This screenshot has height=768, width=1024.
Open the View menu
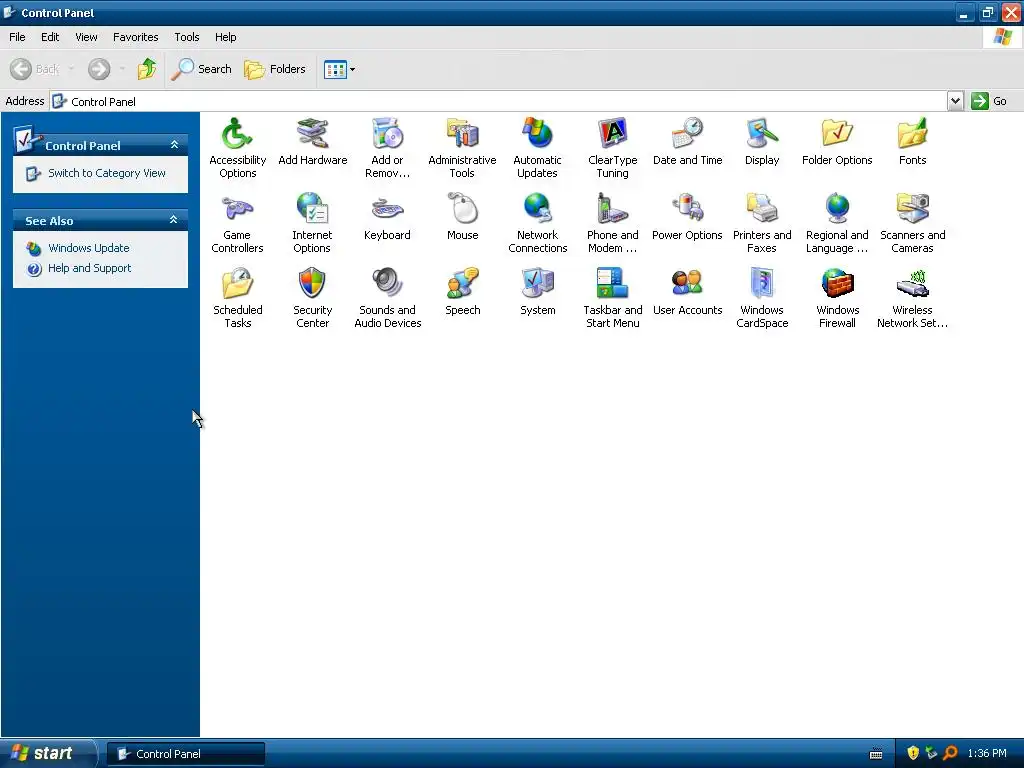(86, 37)
